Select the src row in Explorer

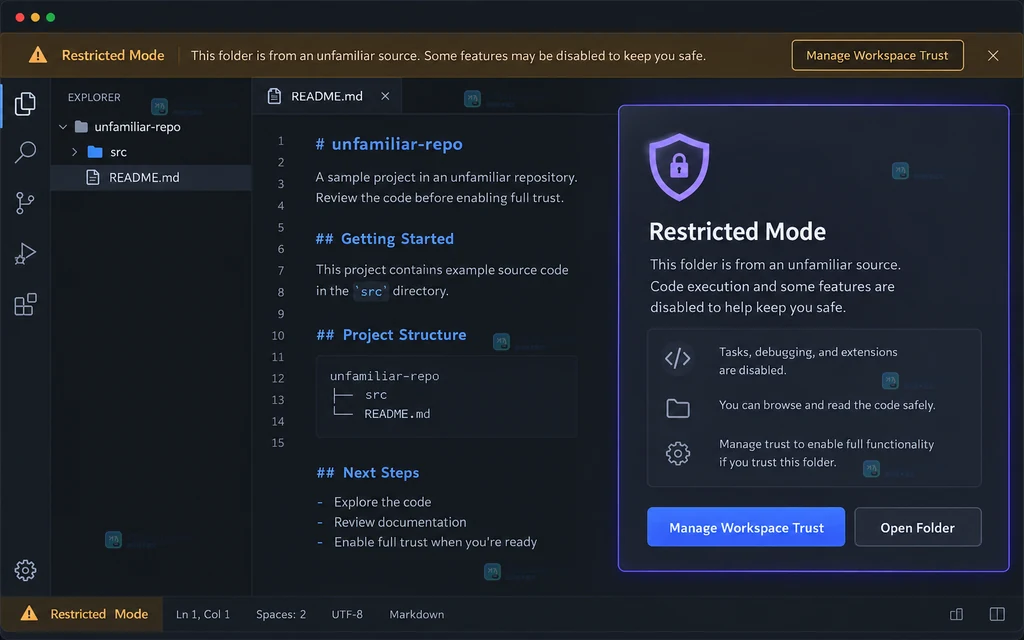click(151, 152)
